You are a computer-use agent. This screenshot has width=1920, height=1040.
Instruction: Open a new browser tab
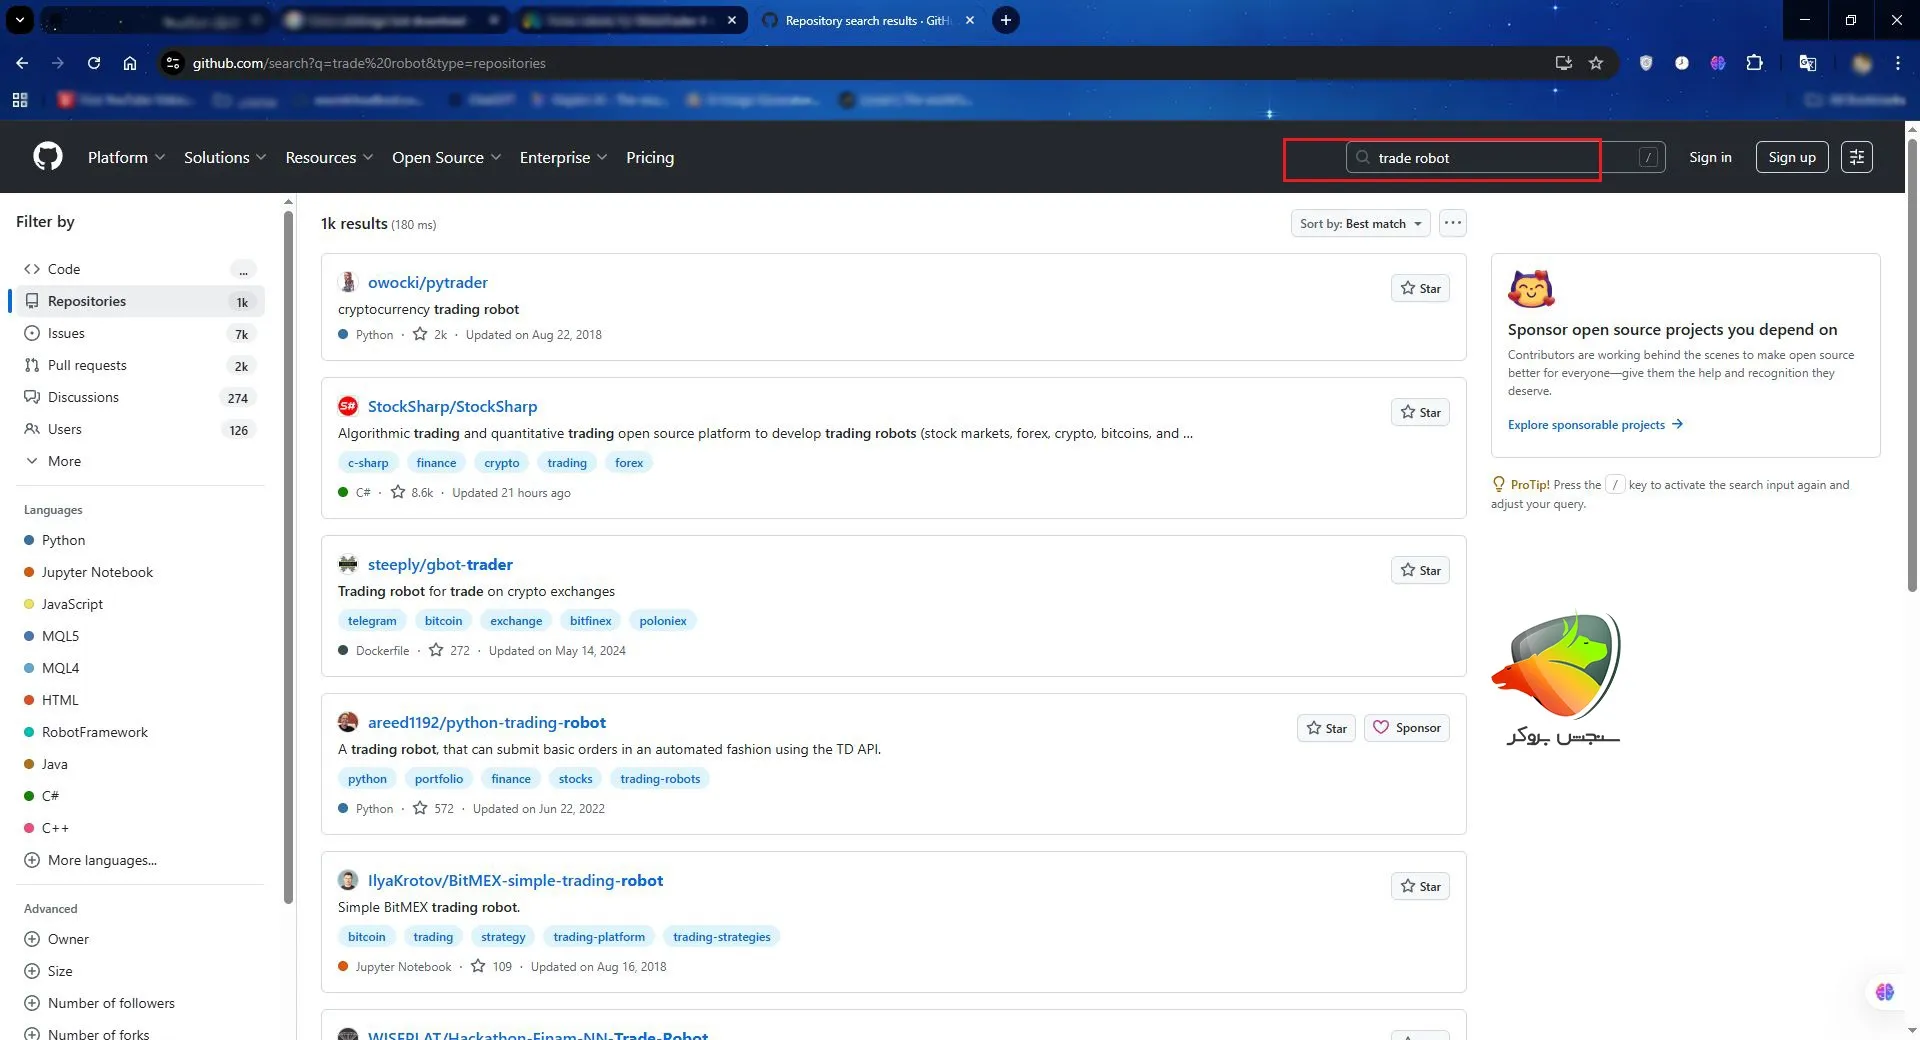(x=1006, y=20)
